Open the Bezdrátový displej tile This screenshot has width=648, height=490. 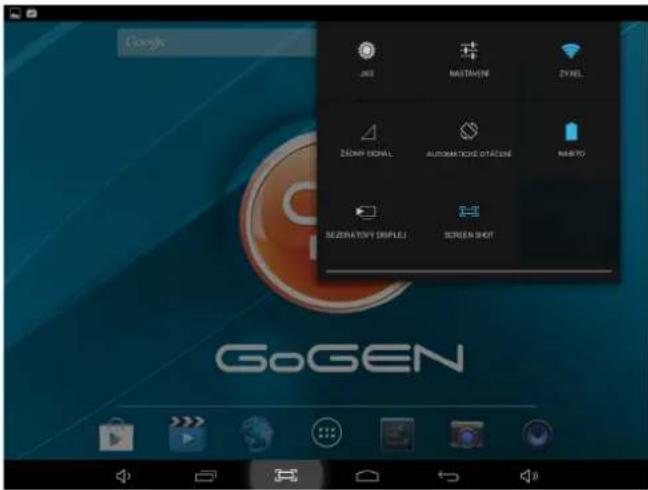point(366,221)
